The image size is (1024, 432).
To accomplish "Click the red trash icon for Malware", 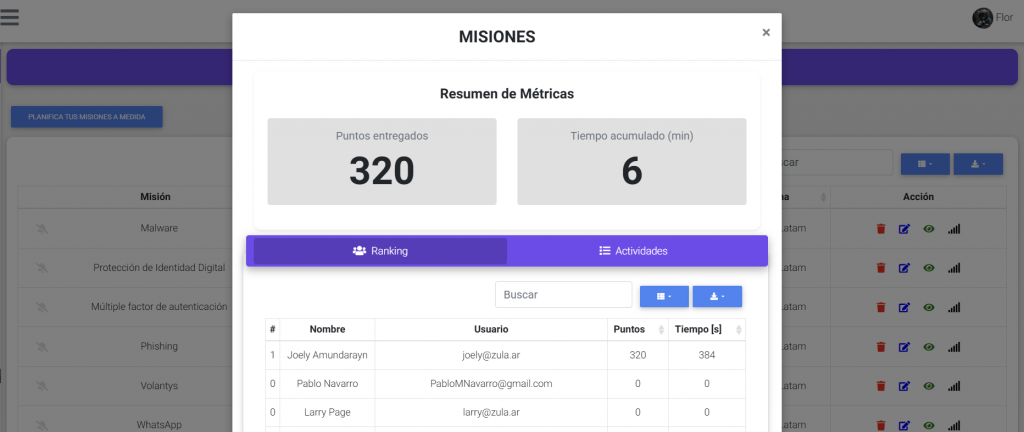I will [x=881, y=228].
